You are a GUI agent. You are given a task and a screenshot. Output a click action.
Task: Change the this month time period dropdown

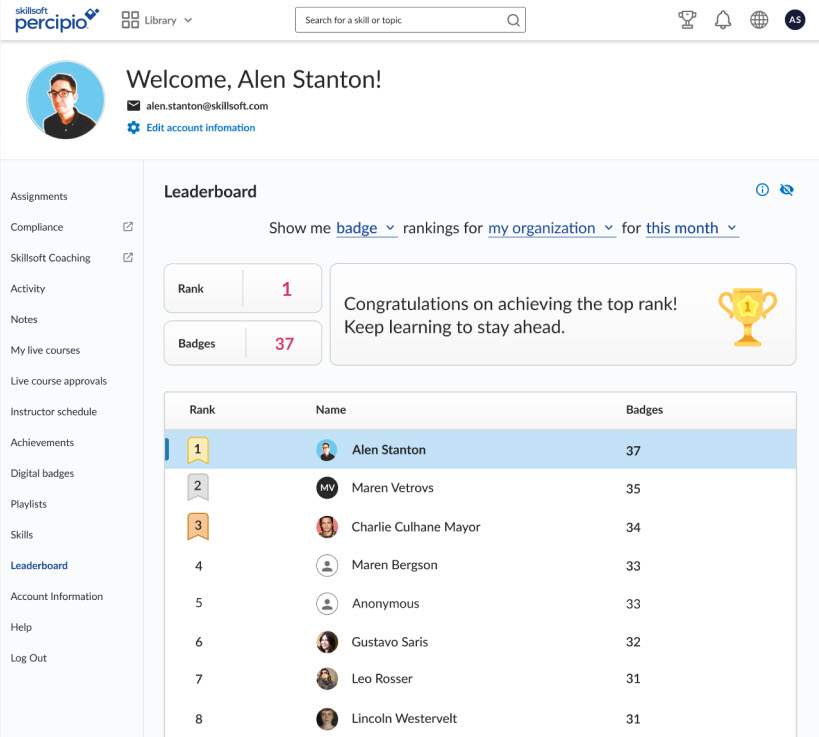point(691,228)
